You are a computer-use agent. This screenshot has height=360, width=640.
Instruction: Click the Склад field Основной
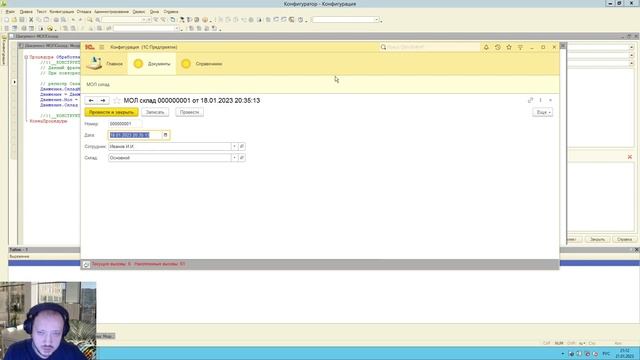coord(170,158)
